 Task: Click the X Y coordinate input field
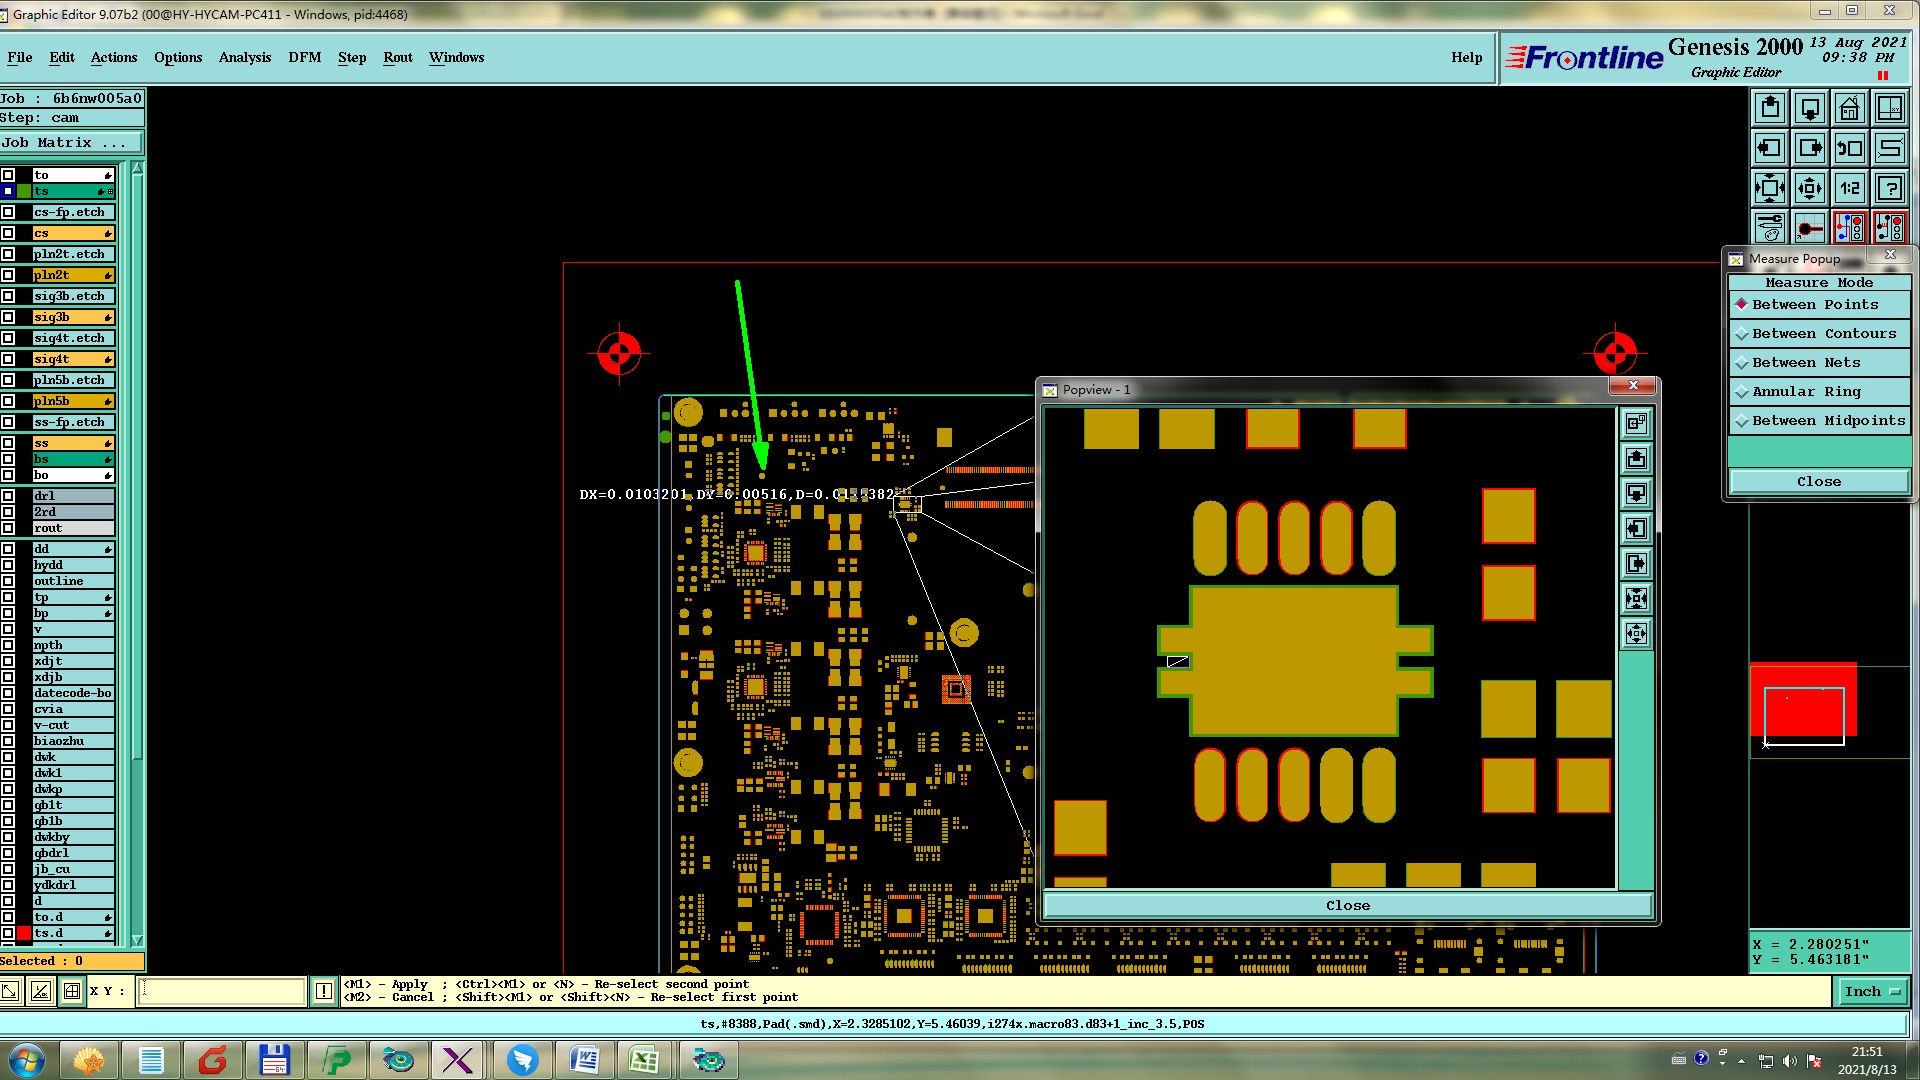[221, 991]
